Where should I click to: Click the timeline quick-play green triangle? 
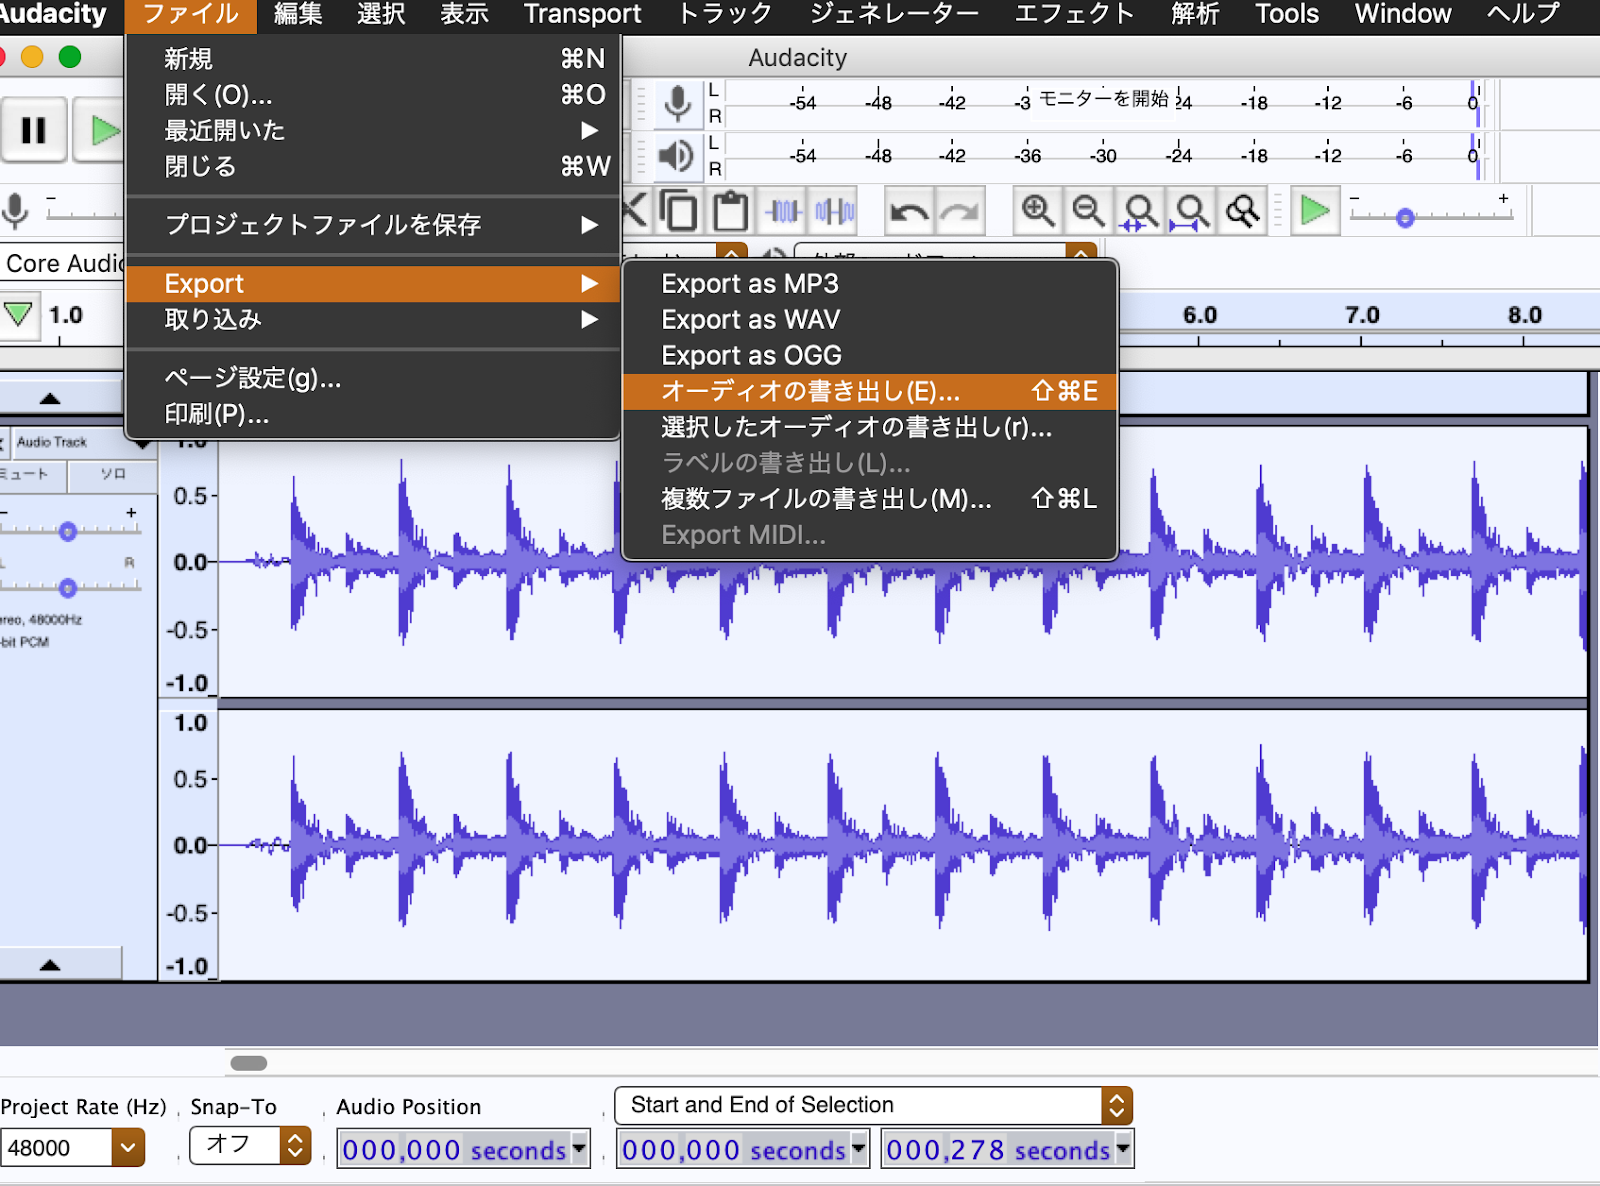pos(18,315)
